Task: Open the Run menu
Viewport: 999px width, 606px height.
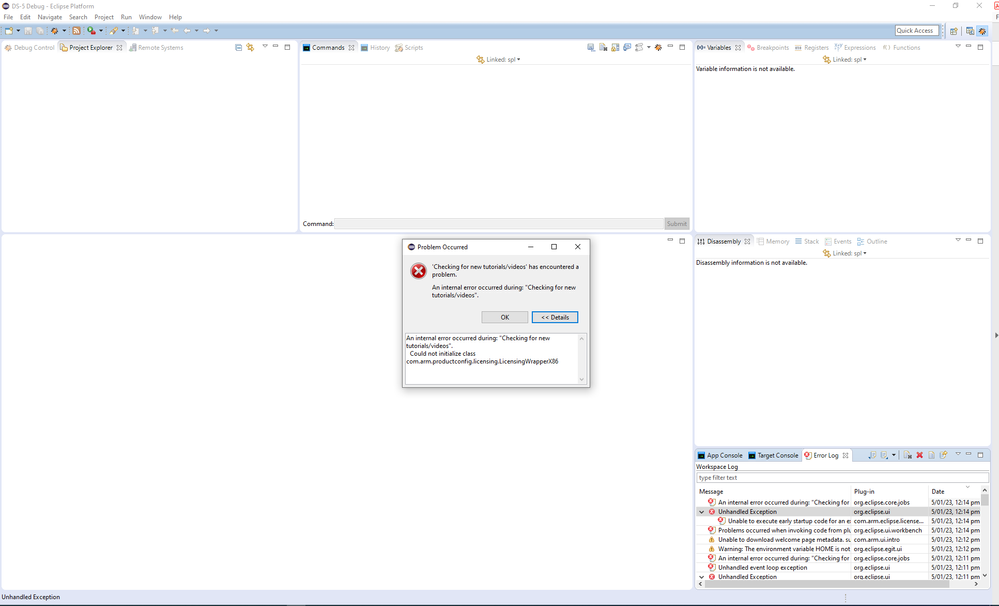Action: 126,17
